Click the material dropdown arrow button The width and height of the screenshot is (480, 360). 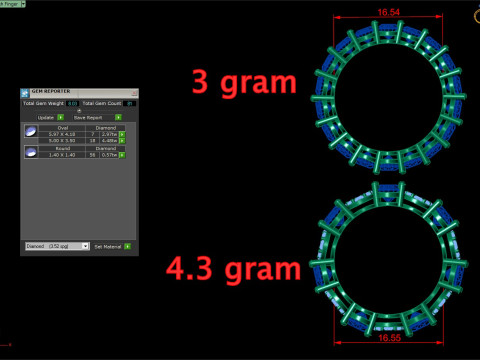coord(85,246)
